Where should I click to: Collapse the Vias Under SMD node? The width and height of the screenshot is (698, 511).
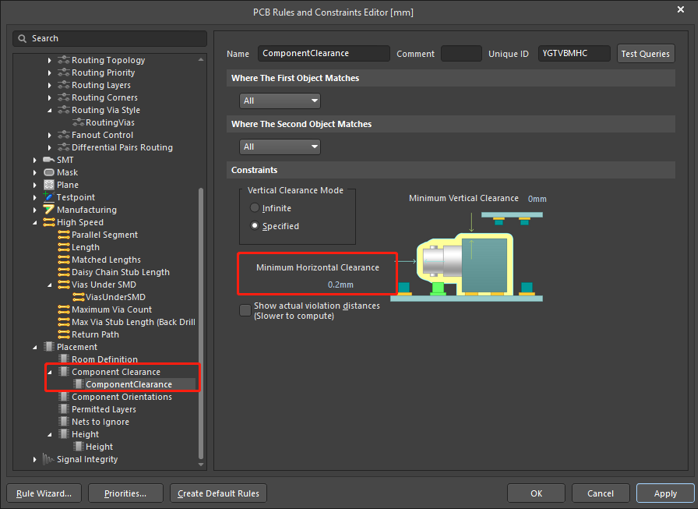pos(49,284)
